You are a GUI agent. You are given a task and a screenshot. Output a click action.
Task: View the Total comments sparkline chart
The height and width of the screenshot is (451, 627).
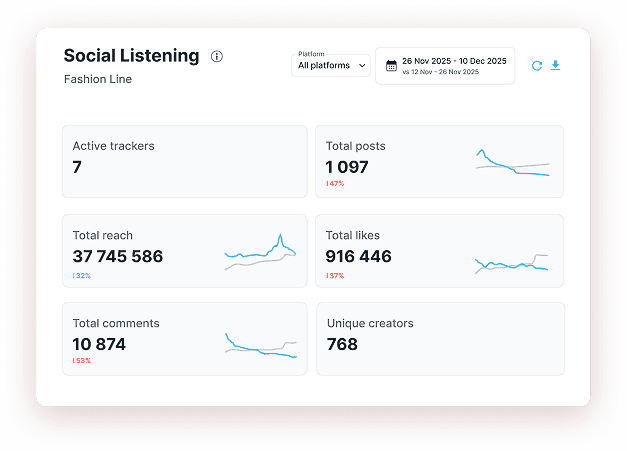pyautogui.click(x=261, y=345)
